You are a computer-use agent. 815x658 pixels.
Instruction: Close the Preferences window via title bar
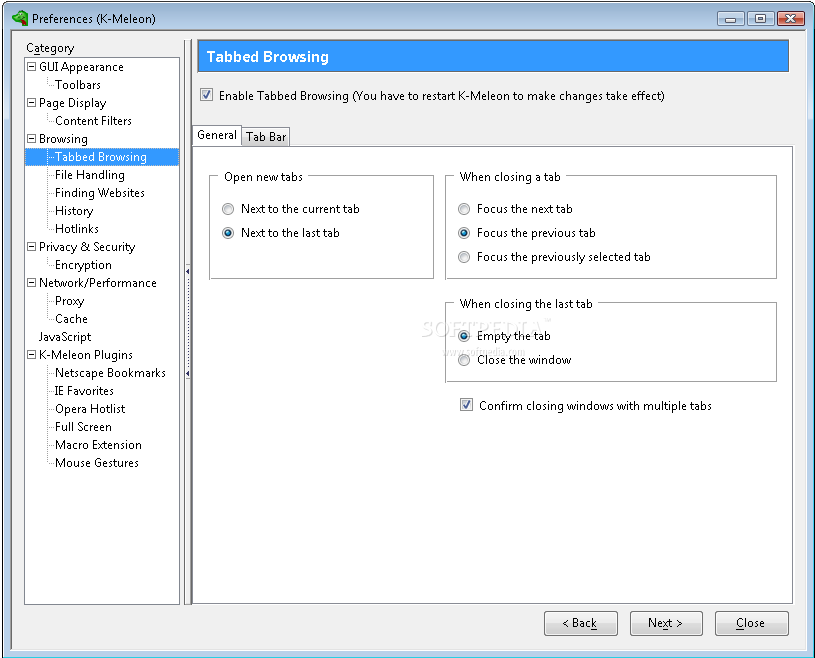click(791, 19)
